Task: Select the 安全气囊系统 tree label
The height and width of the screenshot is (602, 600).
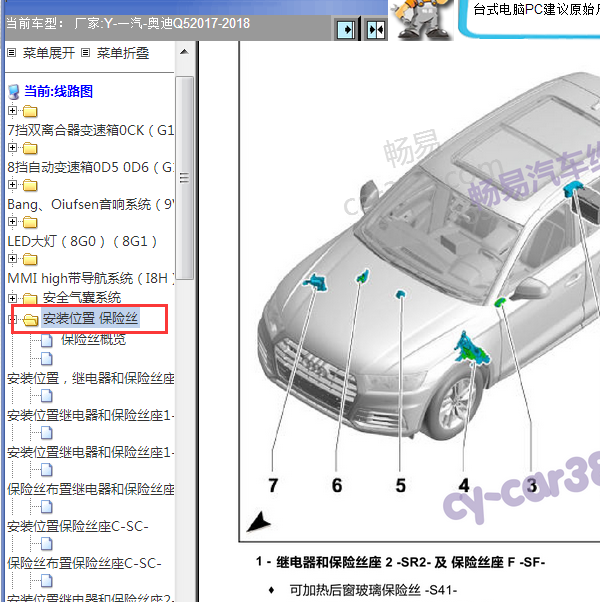Action: coord(82,298)
